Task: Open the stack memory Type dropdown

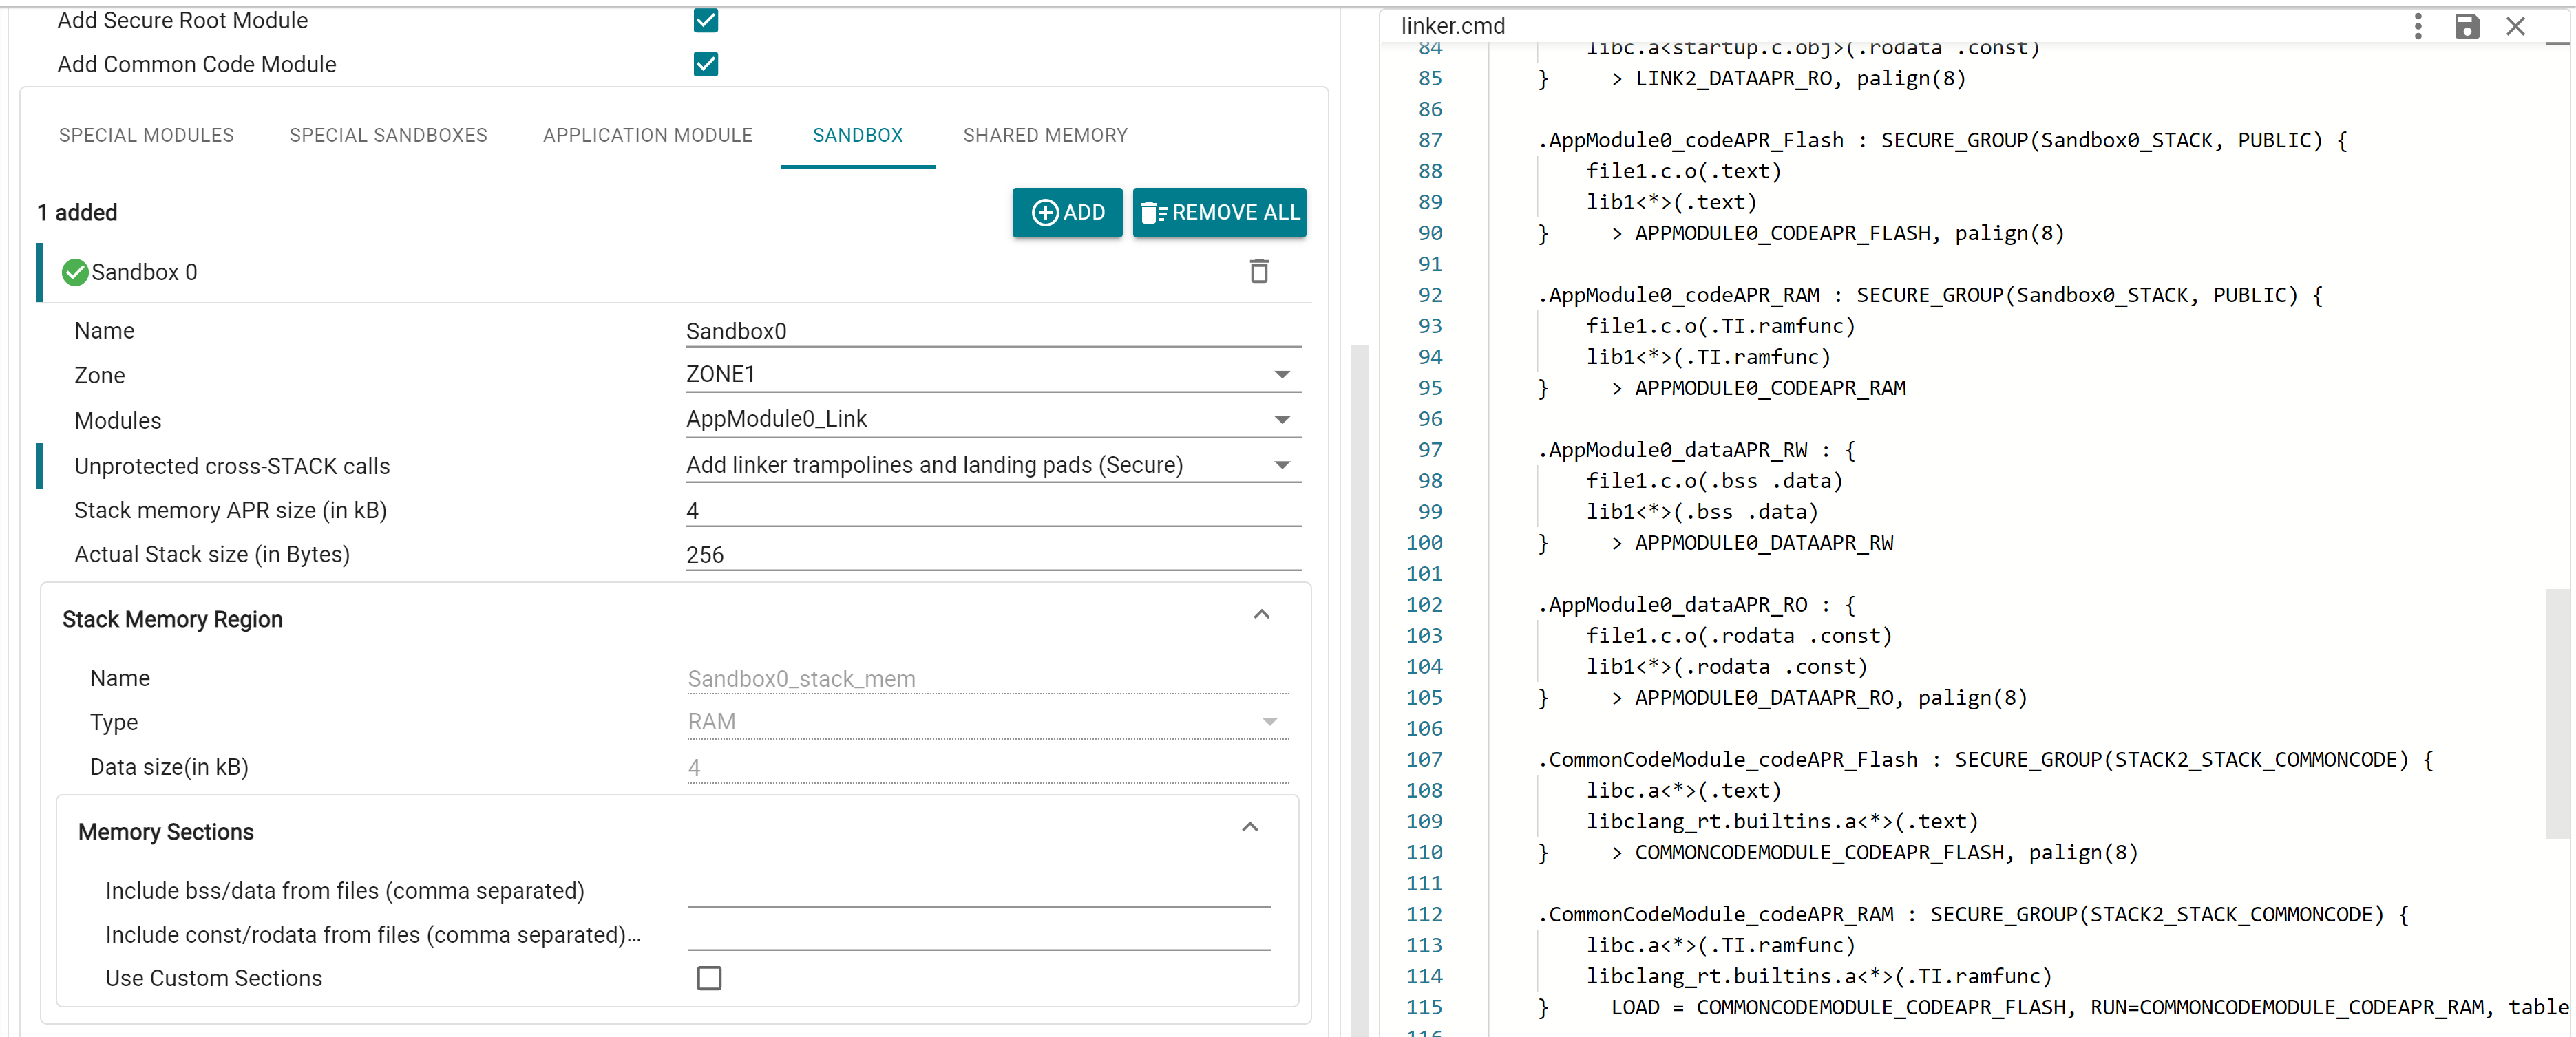Action: click(x=1269, y=722)
